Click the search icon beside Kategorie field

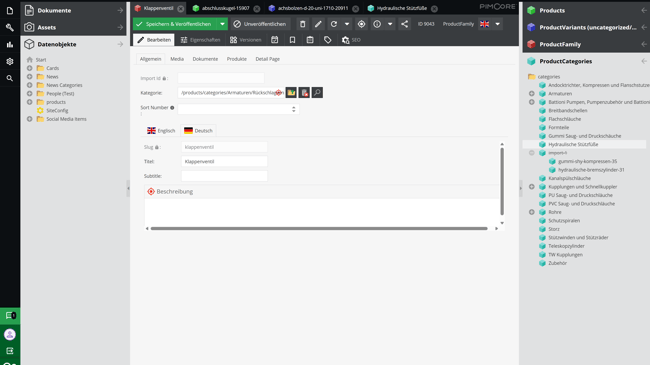point(317,92)
